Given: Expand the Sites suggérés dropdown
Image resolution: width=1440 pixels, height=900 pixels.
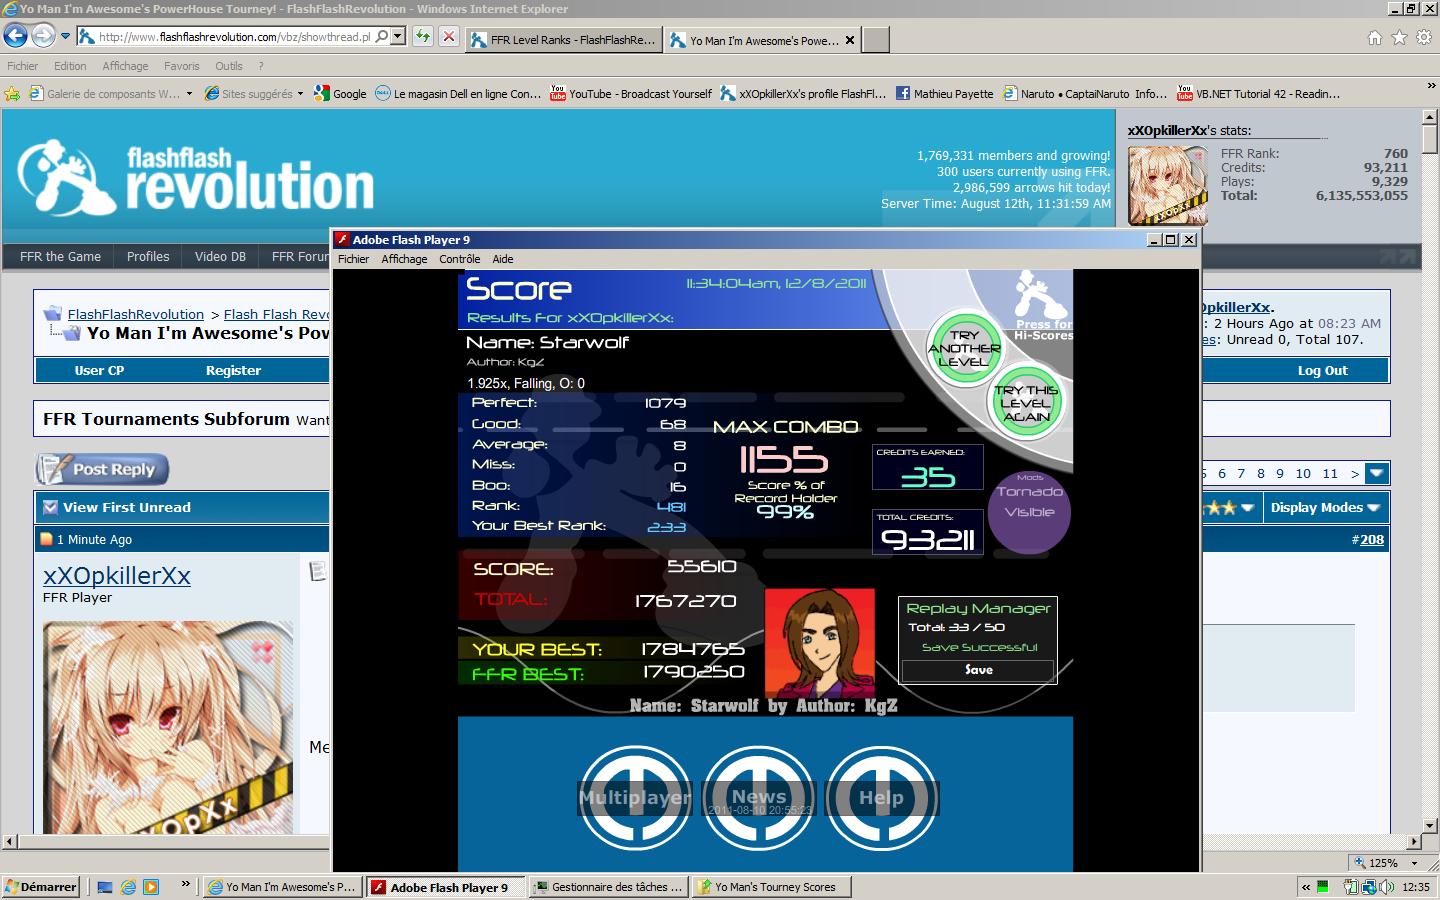Looking at the screenshot, I should pos(300,94).
